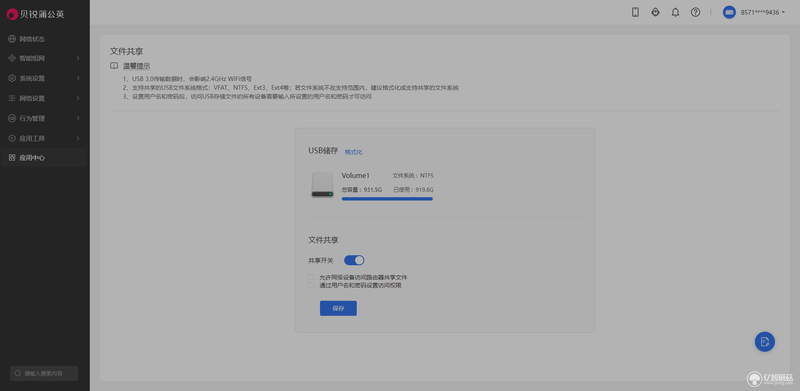Screen dimensions: 800x391
Task: Go to 网络状态 in sidebar
Action: click(45, 39)
